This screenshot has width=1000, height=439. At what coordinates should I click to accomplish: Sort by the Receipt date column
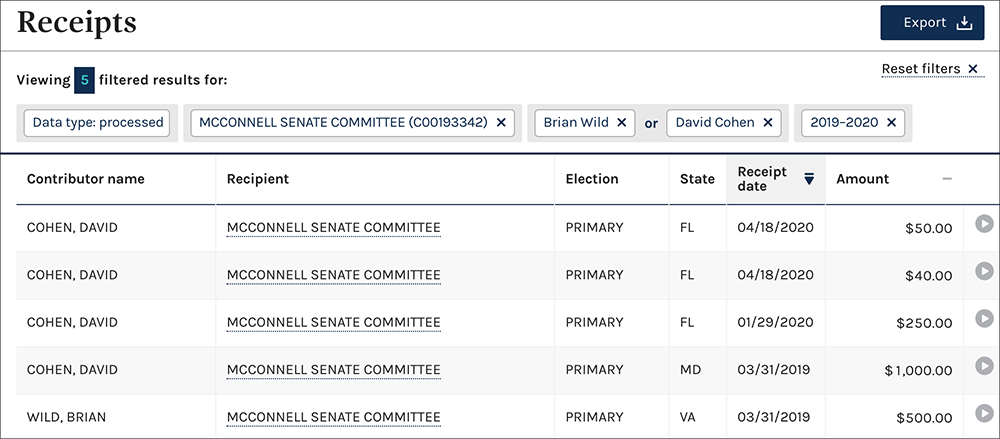pos(775,179)
